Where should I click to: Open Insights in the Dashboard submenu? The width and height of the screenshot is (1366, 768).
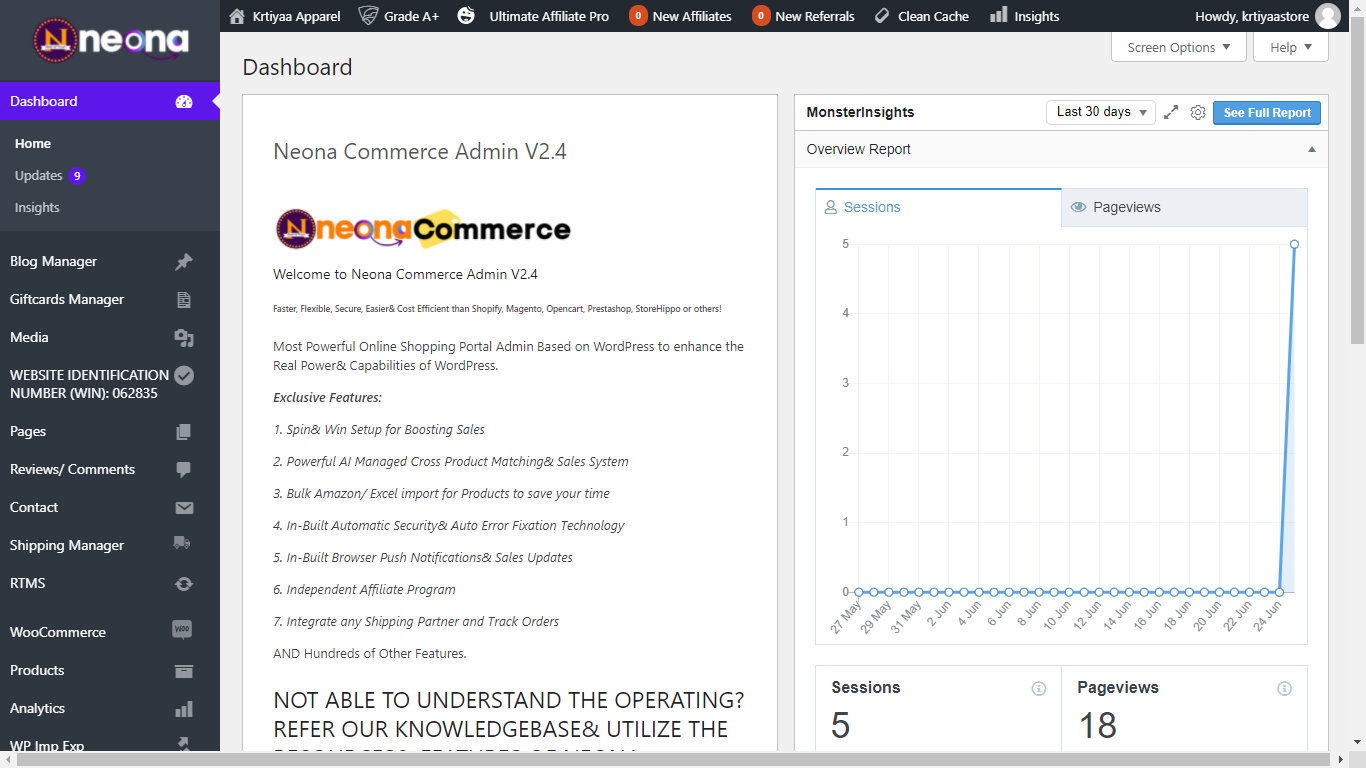[37, 207]
